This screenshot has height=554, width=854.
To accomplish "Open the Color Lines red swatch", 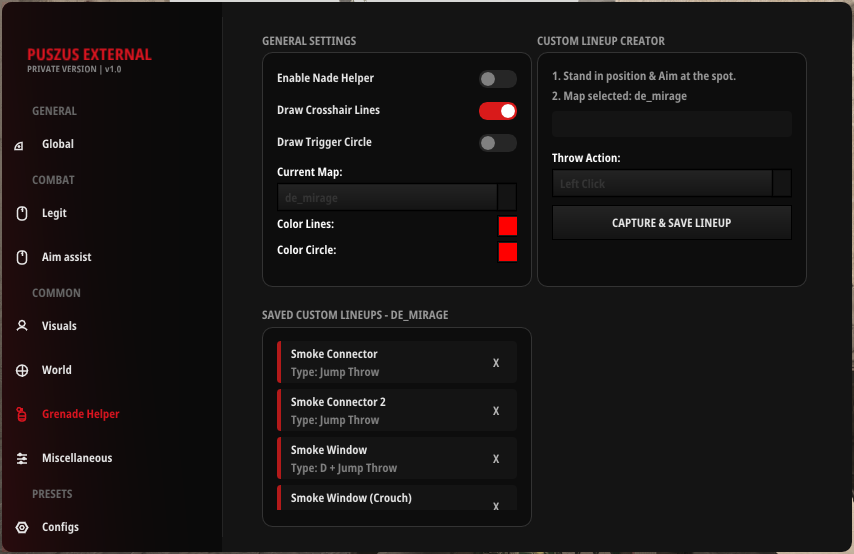I will 508,226.
